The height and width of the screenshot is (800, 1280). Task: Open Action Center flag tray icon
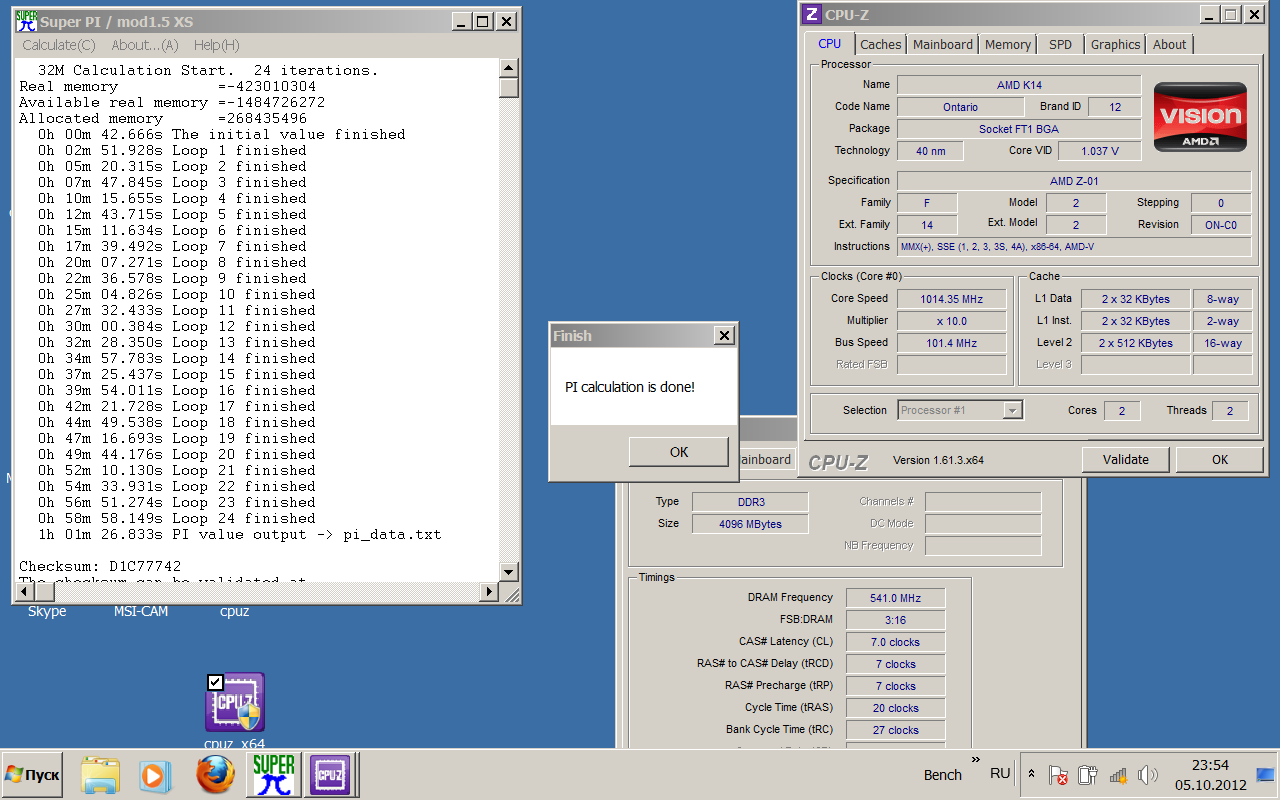click(x=1058, y=775)
